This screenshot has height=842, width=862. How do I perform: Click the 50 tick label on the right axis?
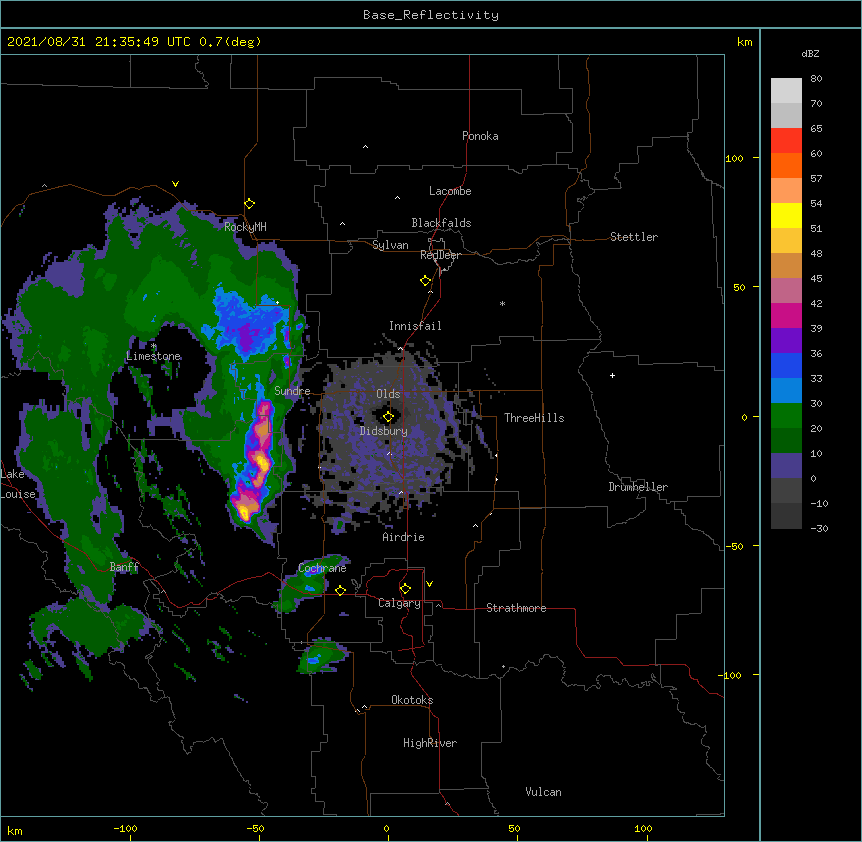(739, 287)
